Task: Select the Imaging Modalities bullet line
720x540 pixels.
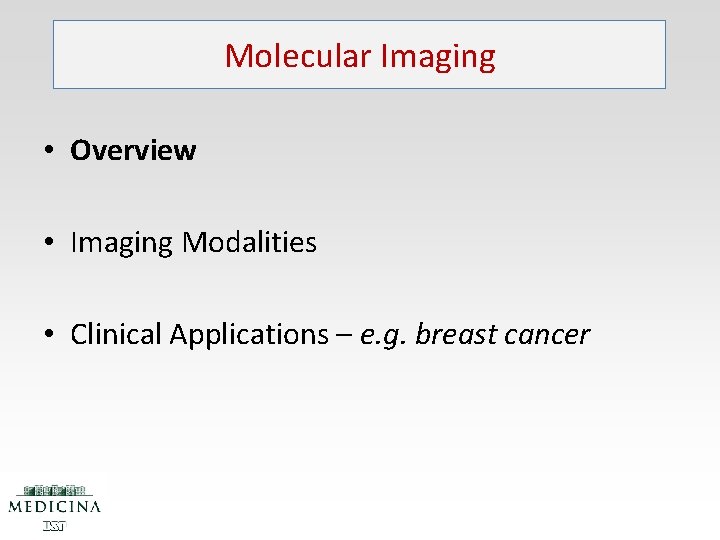Action: (193, 242)
